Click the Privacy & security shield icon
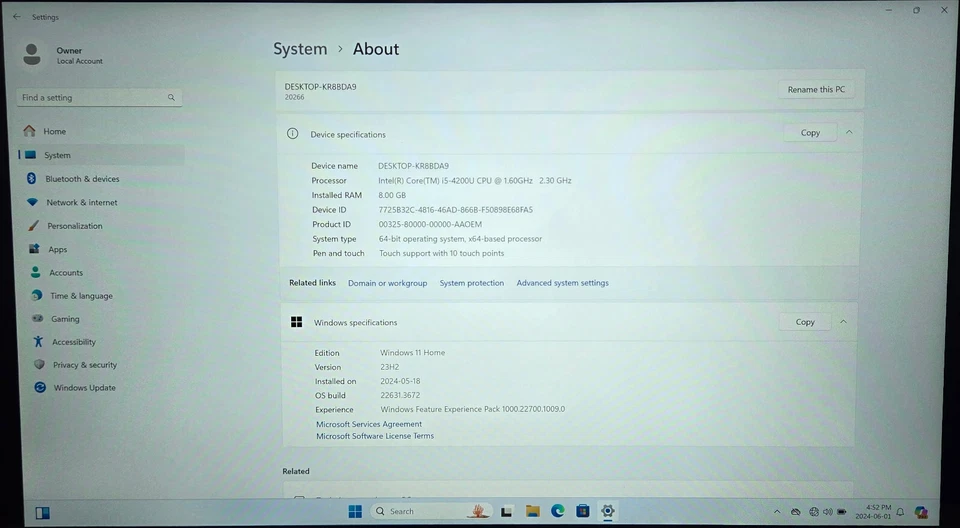 click(x=40, y=364)
